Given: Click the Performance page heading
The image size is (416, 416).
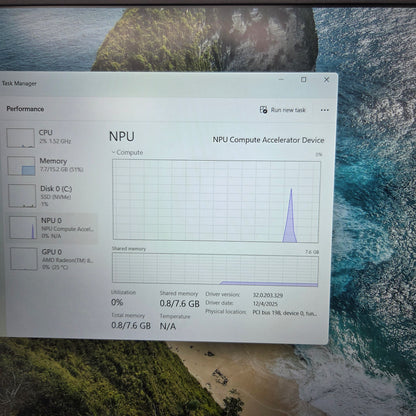Looking at the screenshot, I should coord(25,109).
